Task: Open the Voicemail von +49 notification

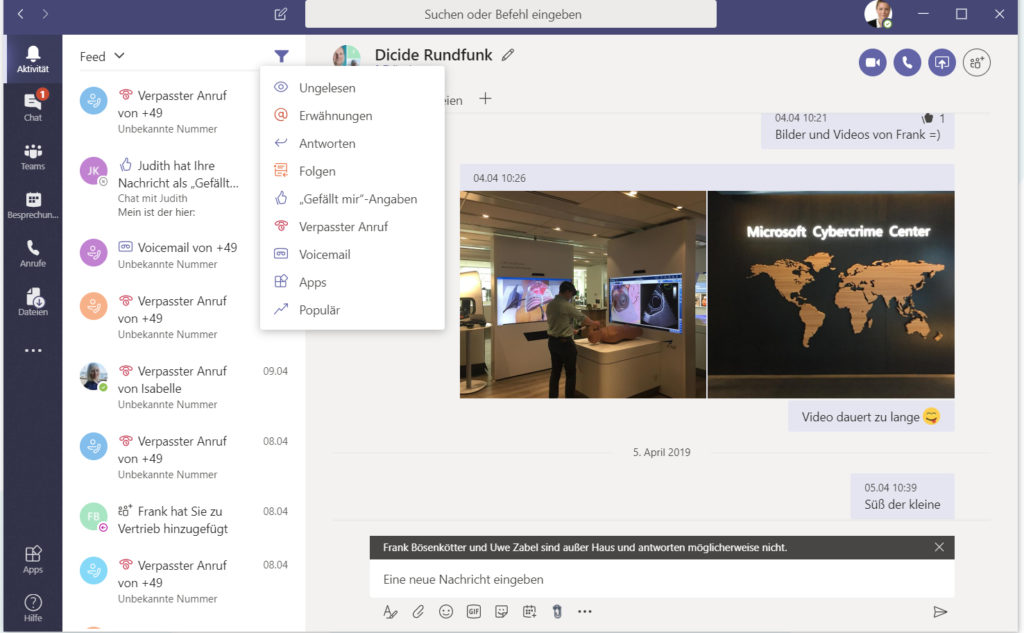Action: (184, 255)
